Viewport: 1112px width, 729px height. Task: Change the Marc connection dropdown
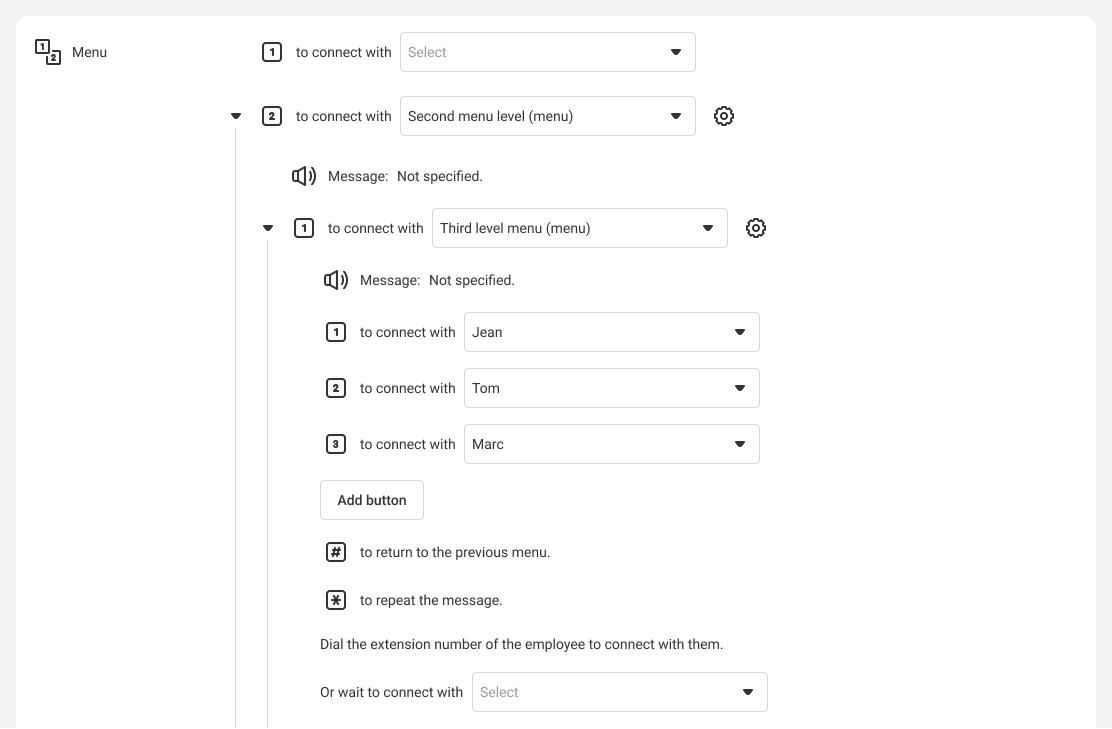click(x=611, y=444)
